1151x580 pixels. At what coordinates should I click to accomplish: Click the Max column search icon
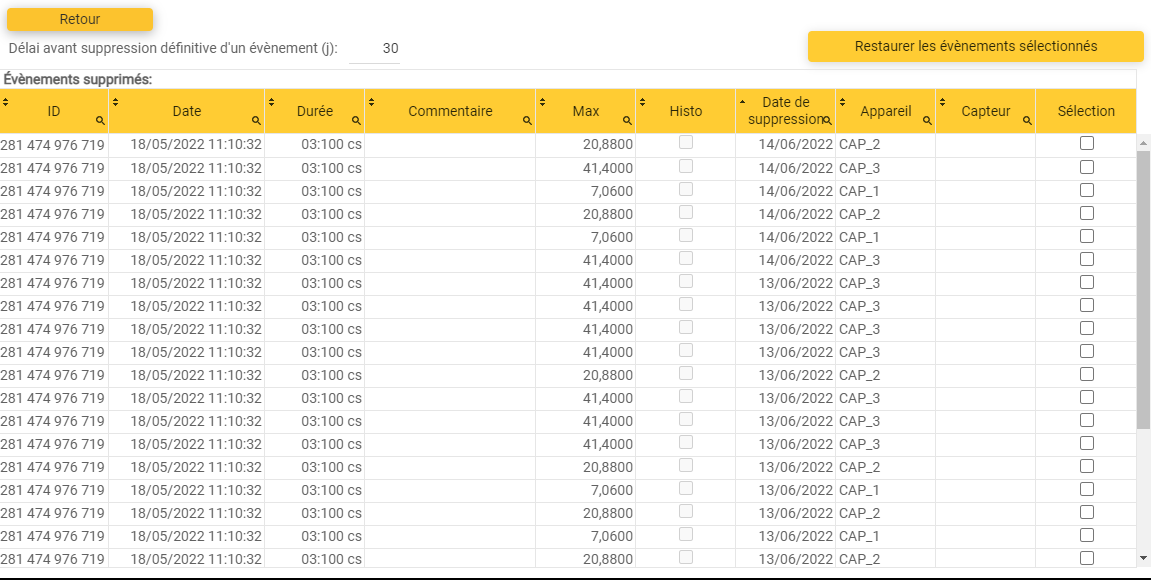[x=627, y=121]
